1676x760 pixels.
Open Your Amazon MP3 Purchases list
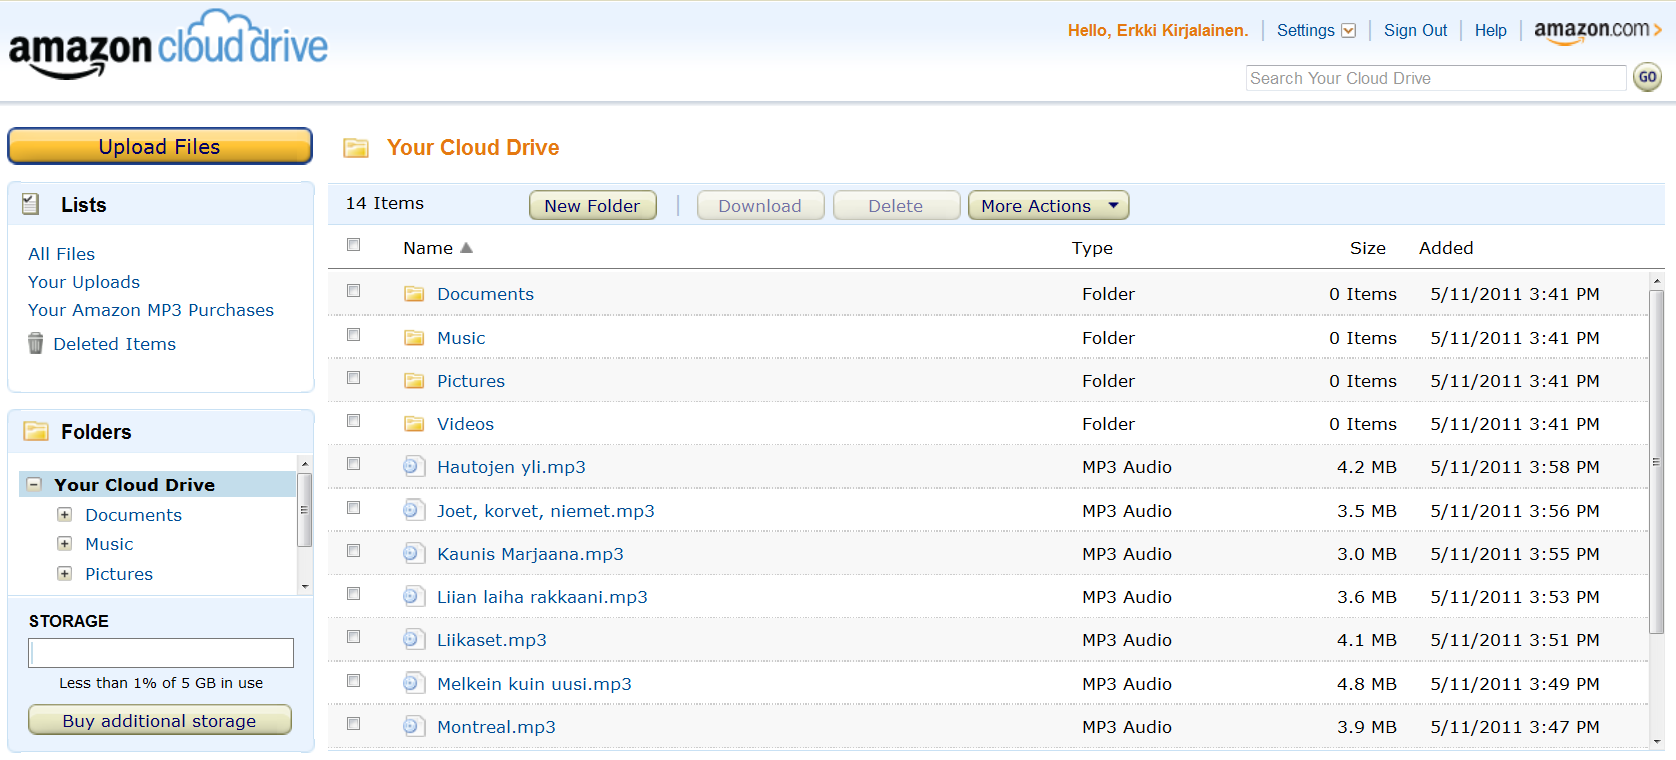pyautogui.click(x=151, y=310)
